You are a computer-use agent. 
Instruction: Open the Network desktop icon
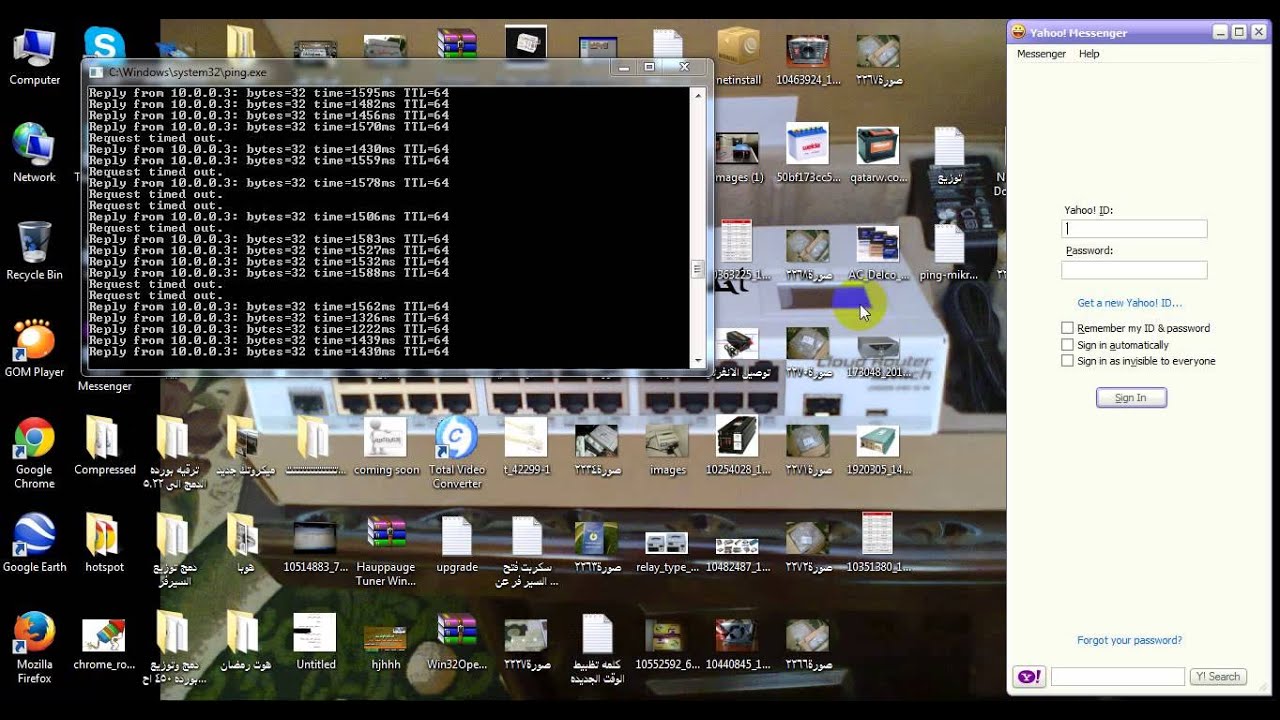(x=34, y=153)
